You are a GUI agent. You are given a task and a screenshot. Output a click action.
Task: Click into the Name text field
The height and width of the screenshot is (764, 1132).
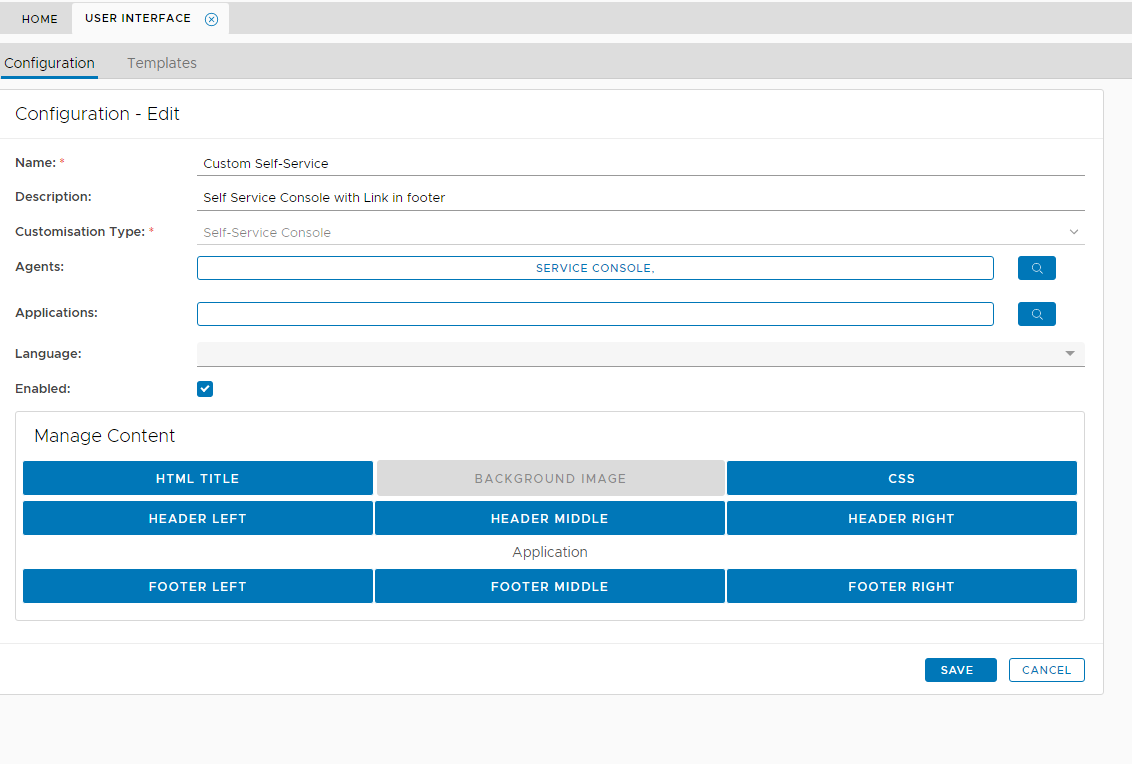click(640, 163)
